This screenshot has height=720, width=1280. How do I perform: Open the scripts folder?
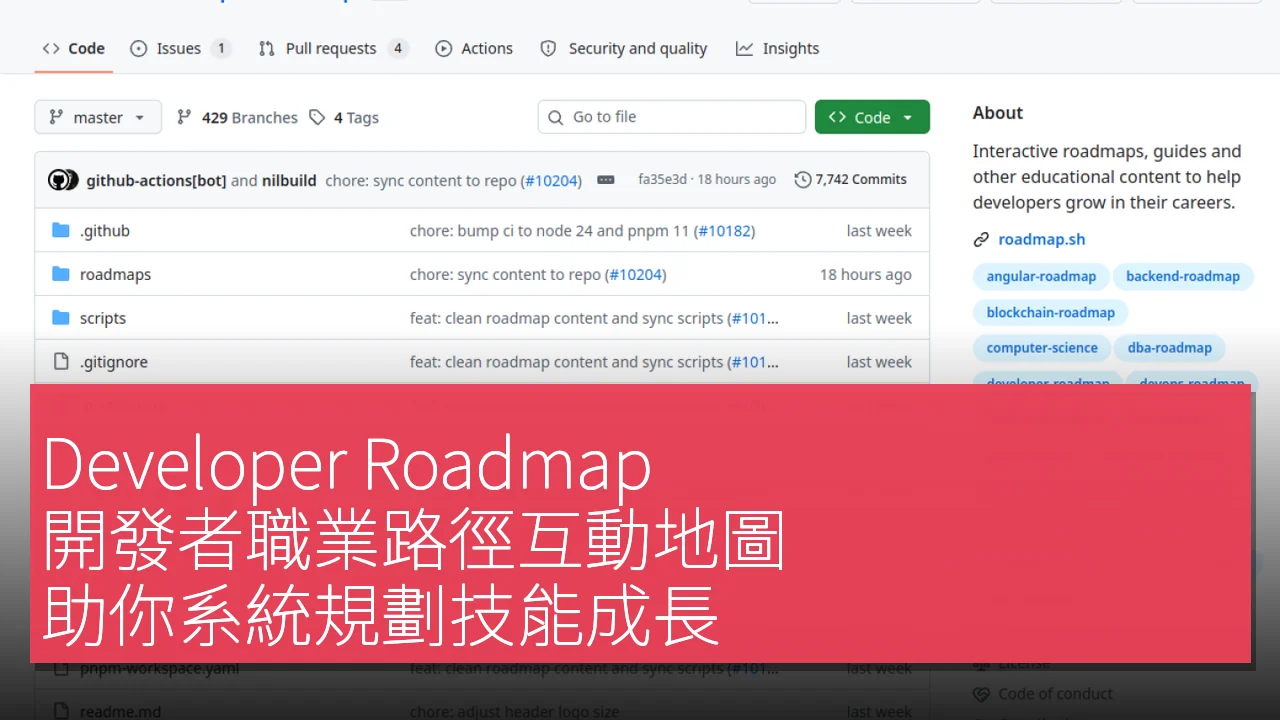point(103,318)
